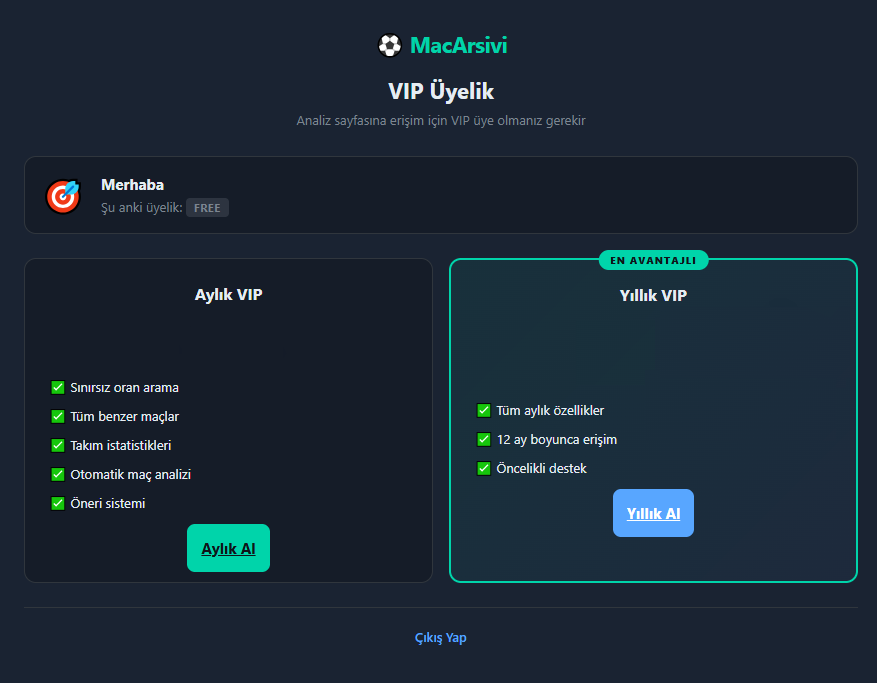Viewport: 877px width, 683px height.
Task: Click the checkmark beside Öncelikli destek
Action: click(484, 468)
